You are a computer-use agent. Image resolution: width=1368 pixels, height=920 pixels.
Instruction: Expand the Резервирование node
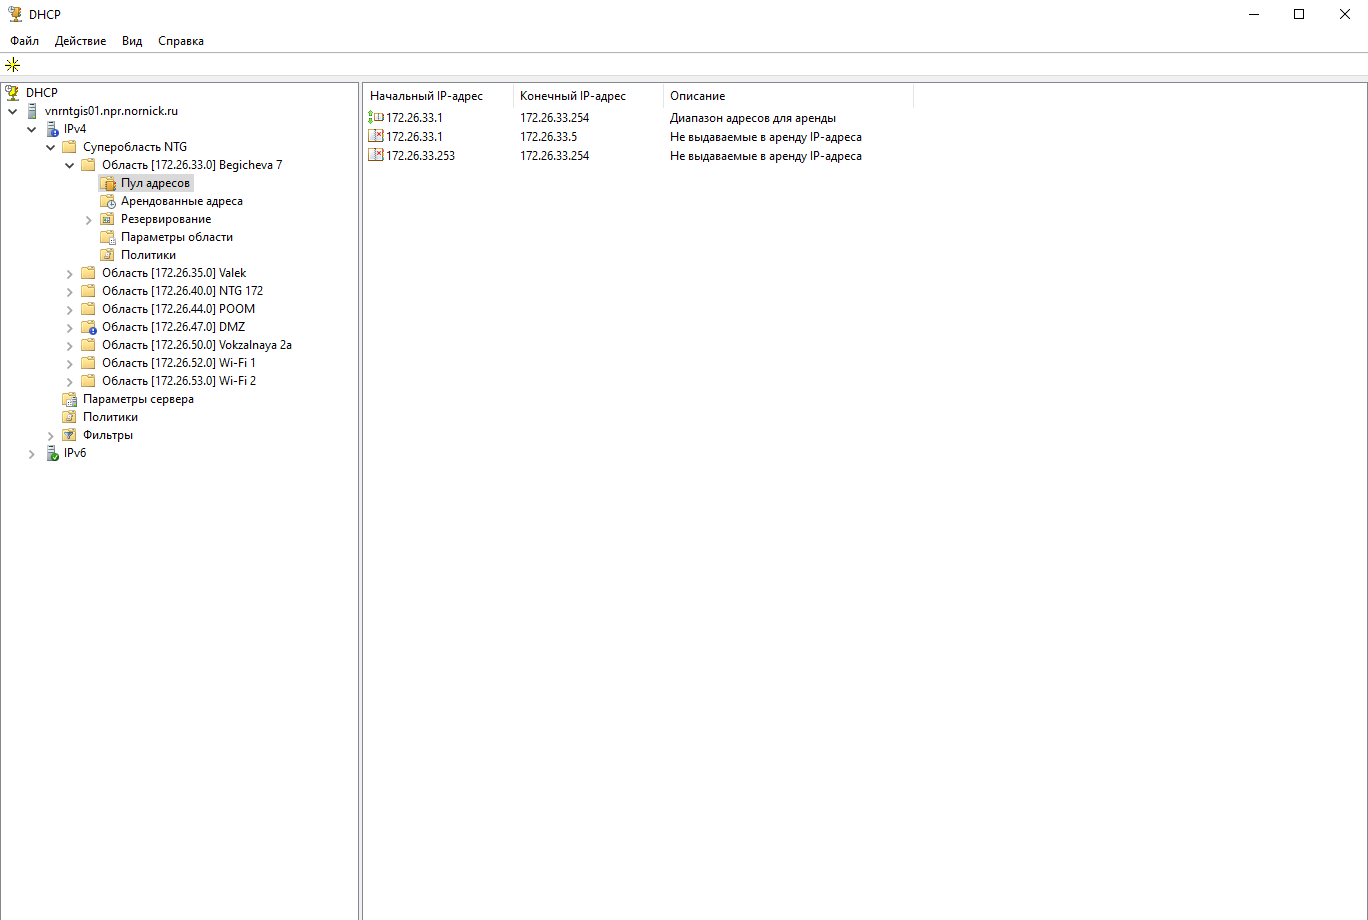point(89,219)
